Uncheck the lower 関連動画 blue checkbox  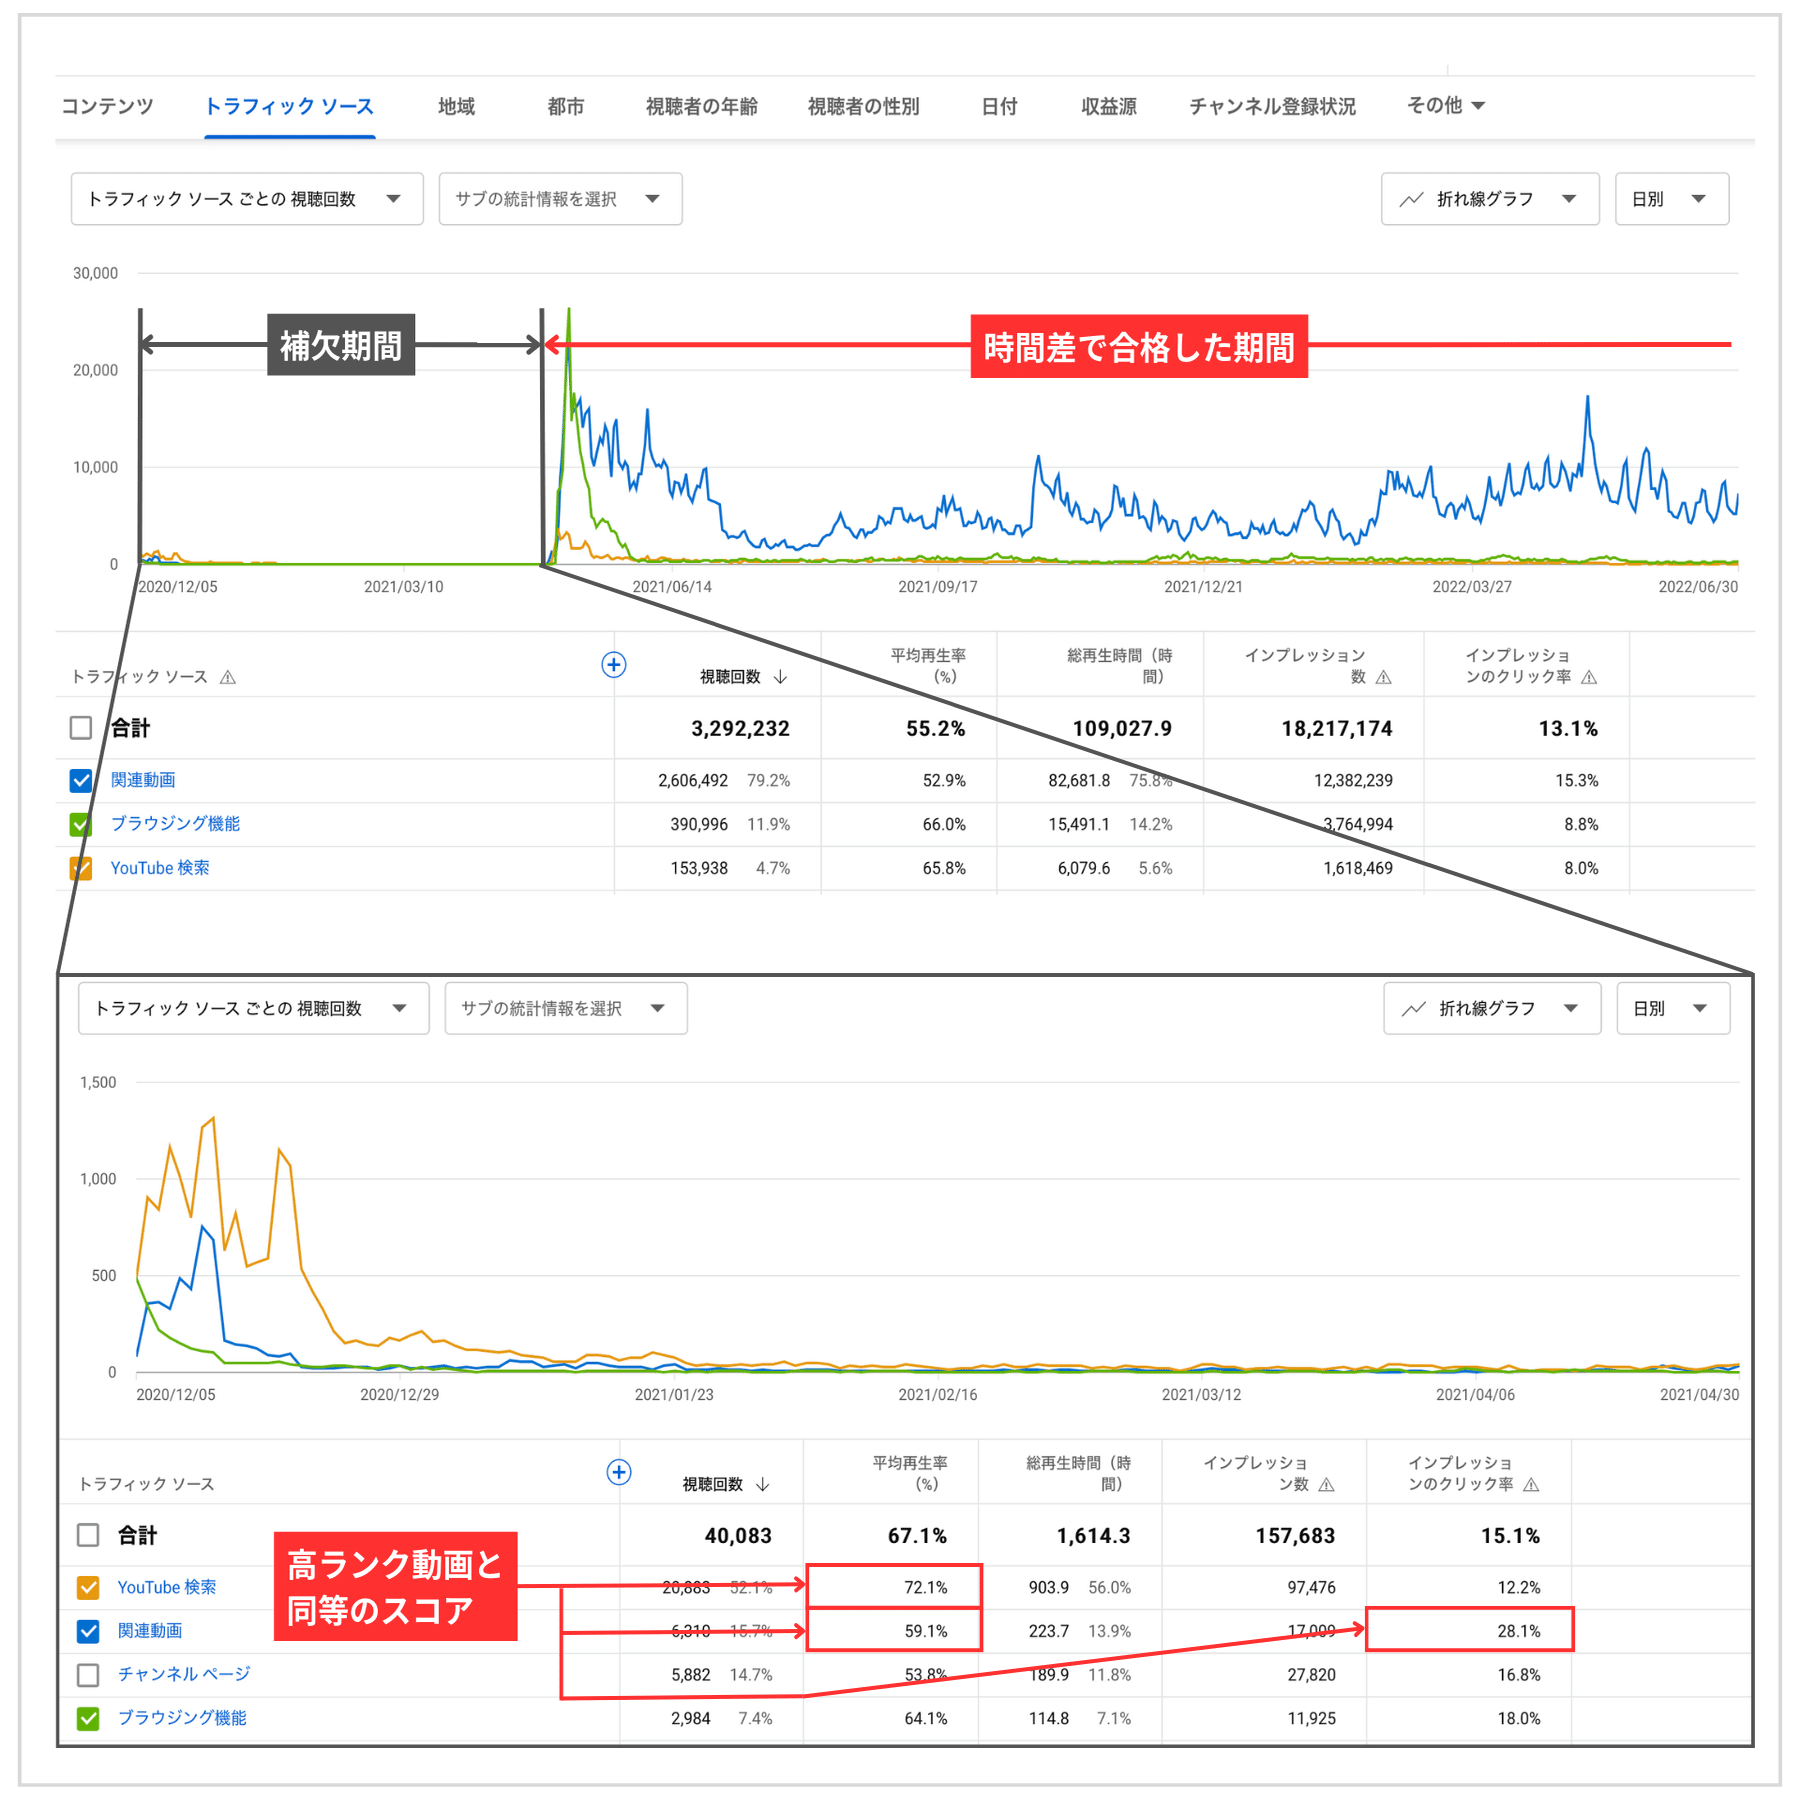point(88,1631)
